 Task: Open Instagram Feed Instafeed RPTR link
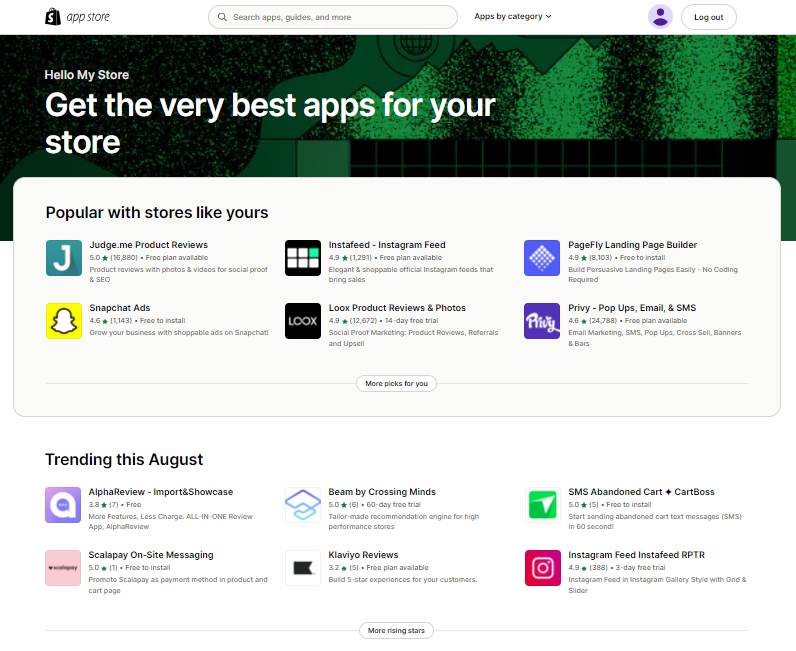[x=637, y=555]
